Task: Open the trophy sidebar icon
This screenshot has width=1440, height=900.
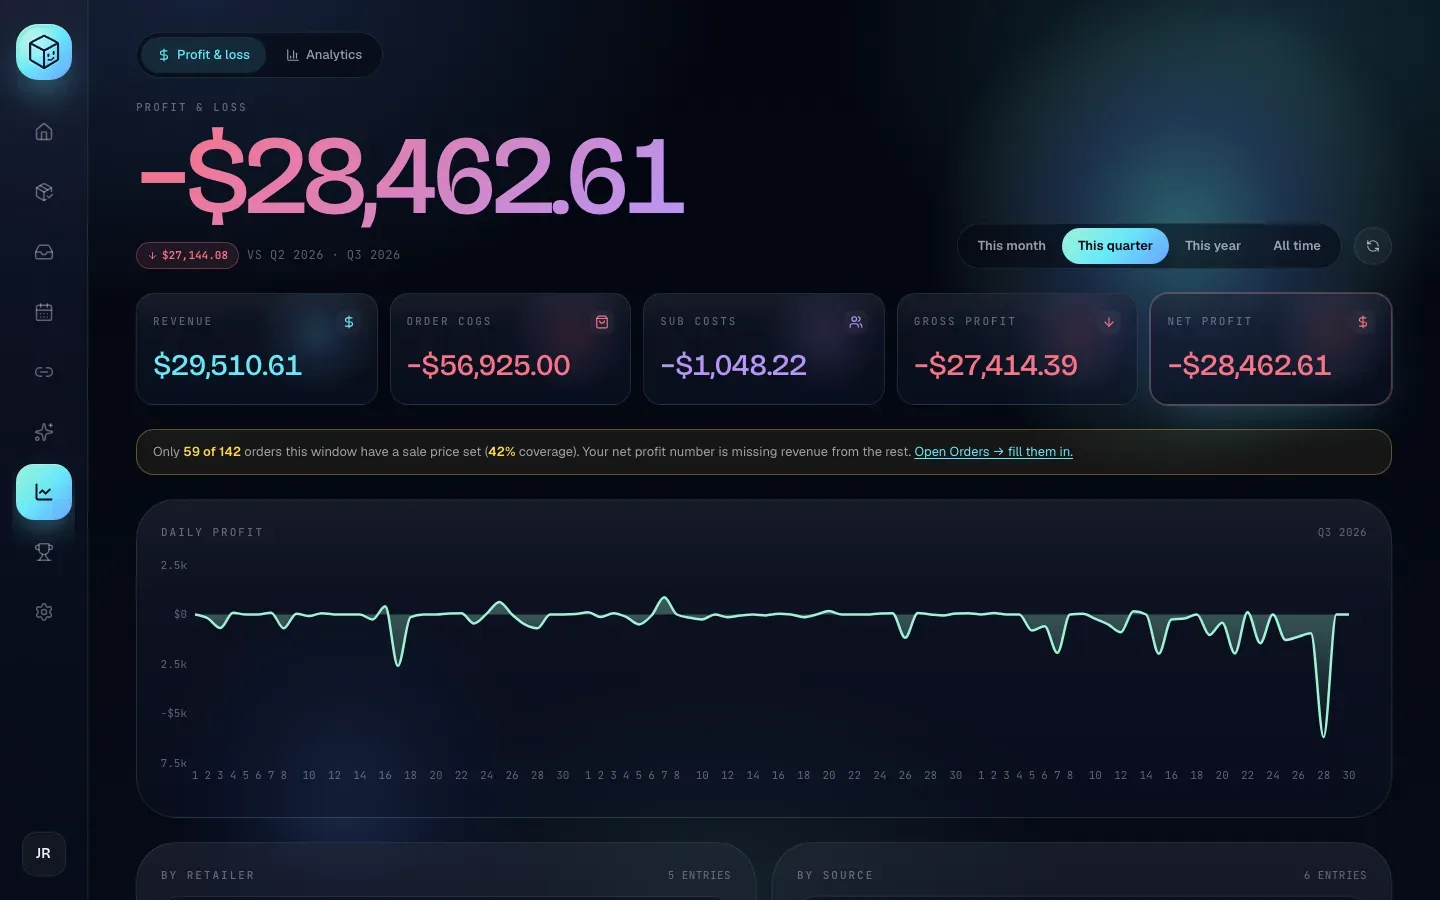Action: pyautogui.click(x=44, y=552)
